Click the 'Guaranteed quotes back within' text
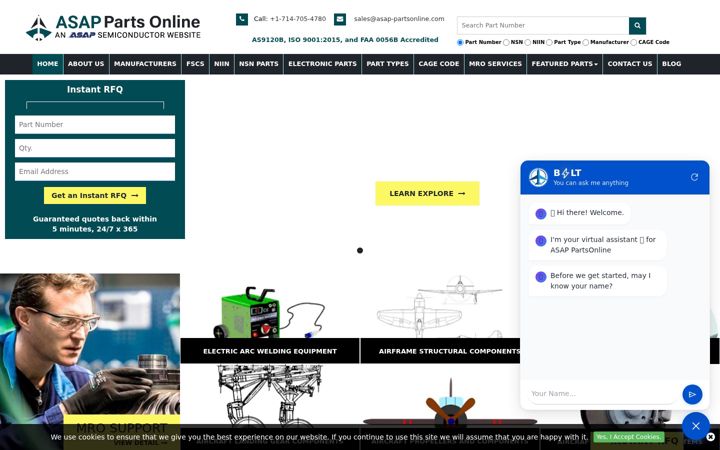The image size is (720, 450). (95, 219)
